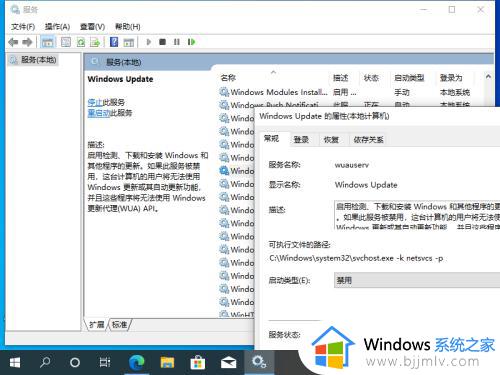Open the 依存关系 tab in properties dialog

pos(368,140)
